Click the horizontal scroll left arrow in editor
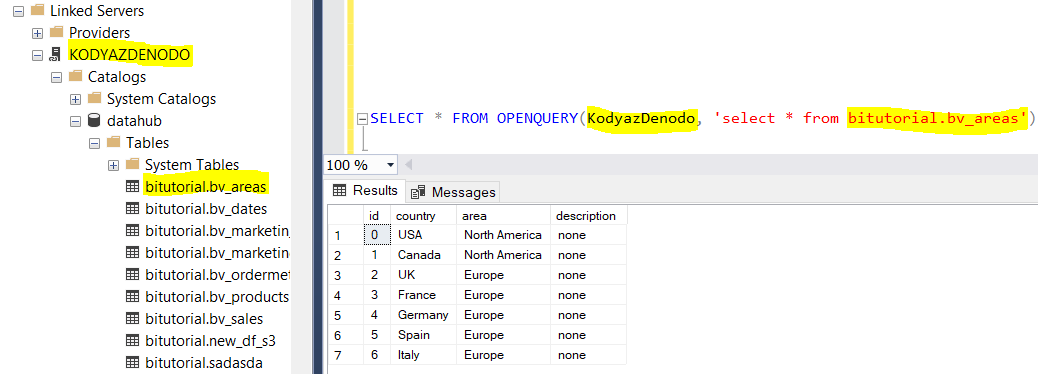The image size is (1038, 374). tap(408, 164)
